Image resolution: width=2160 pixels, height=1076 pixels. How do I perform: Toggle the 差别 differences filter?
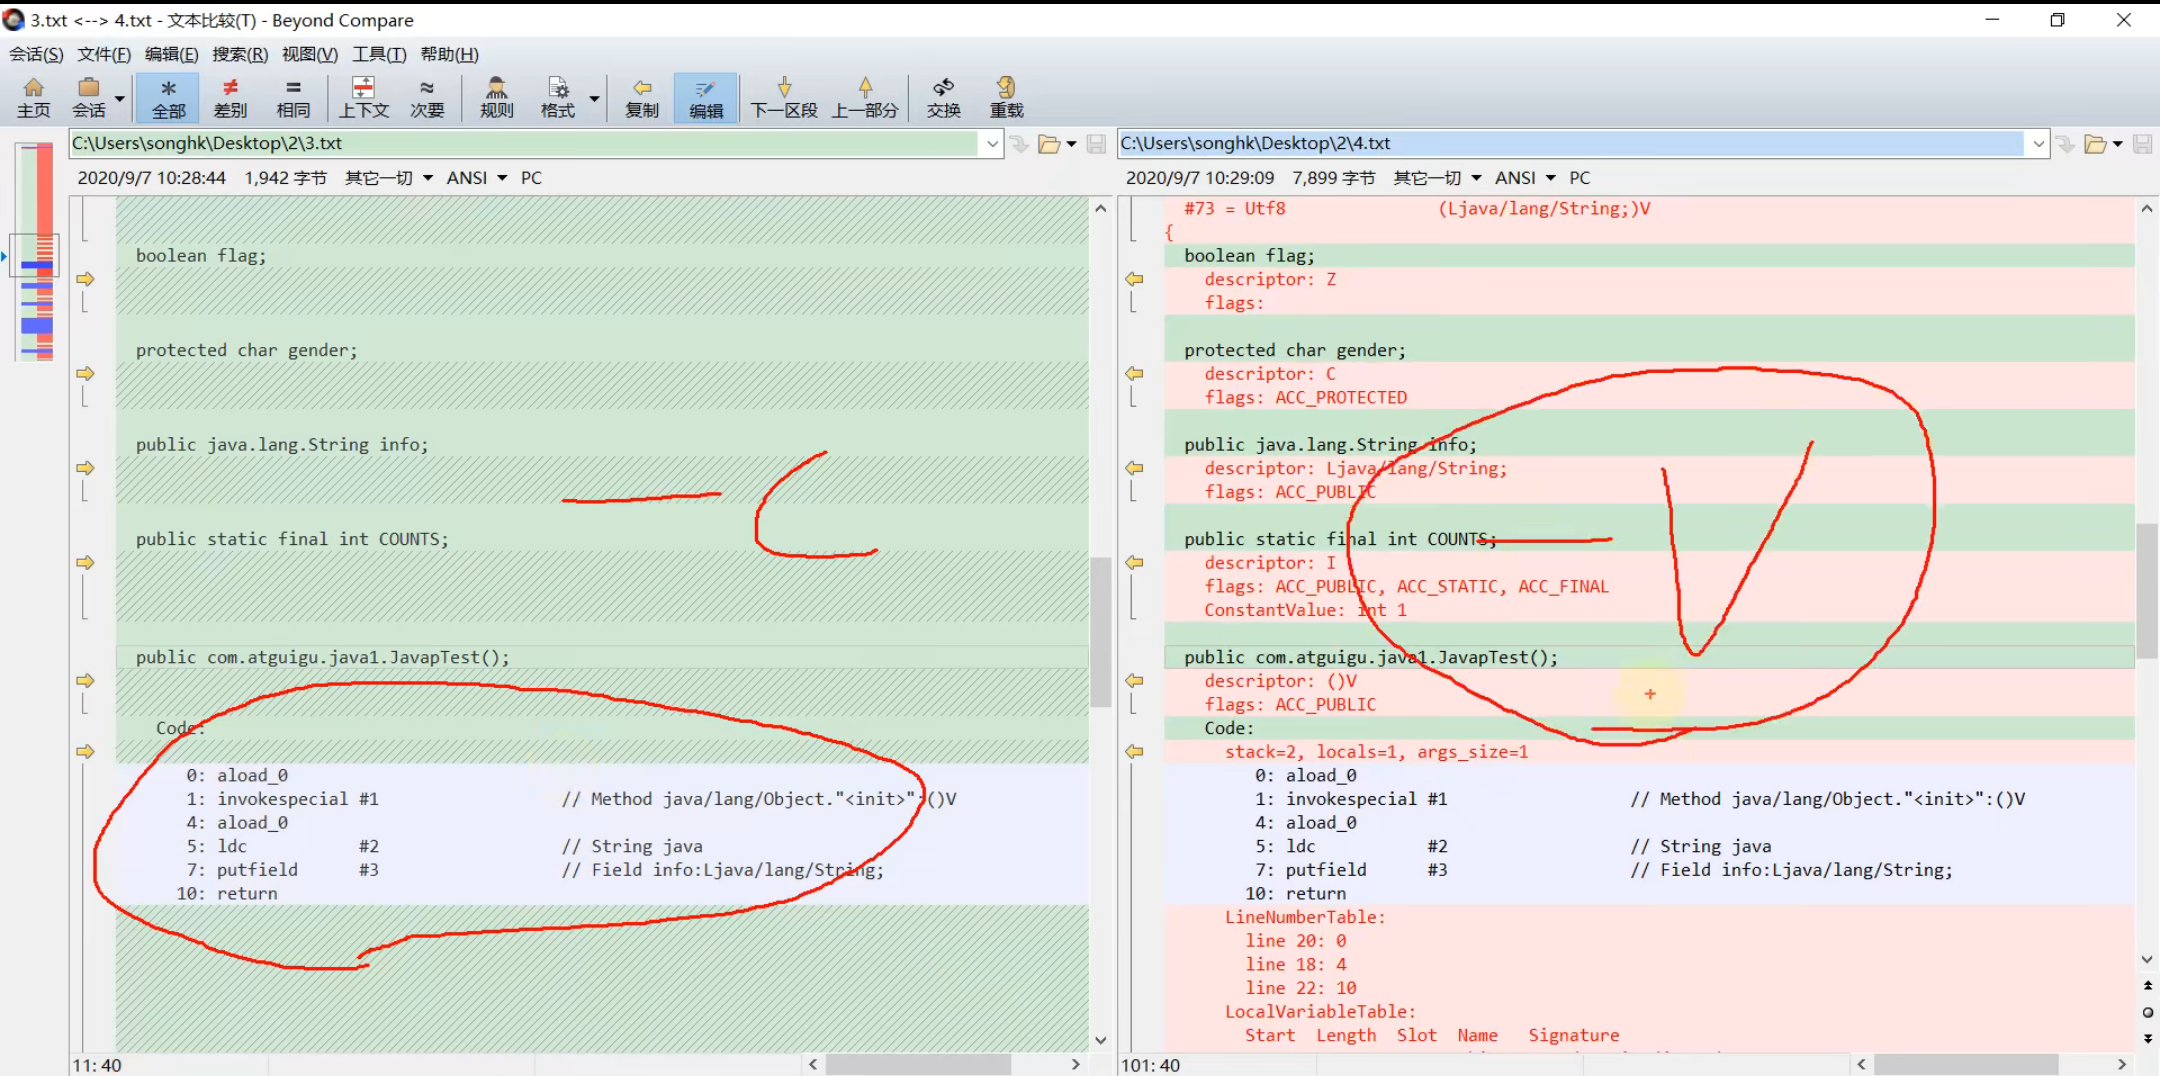[x=230, y=98]
